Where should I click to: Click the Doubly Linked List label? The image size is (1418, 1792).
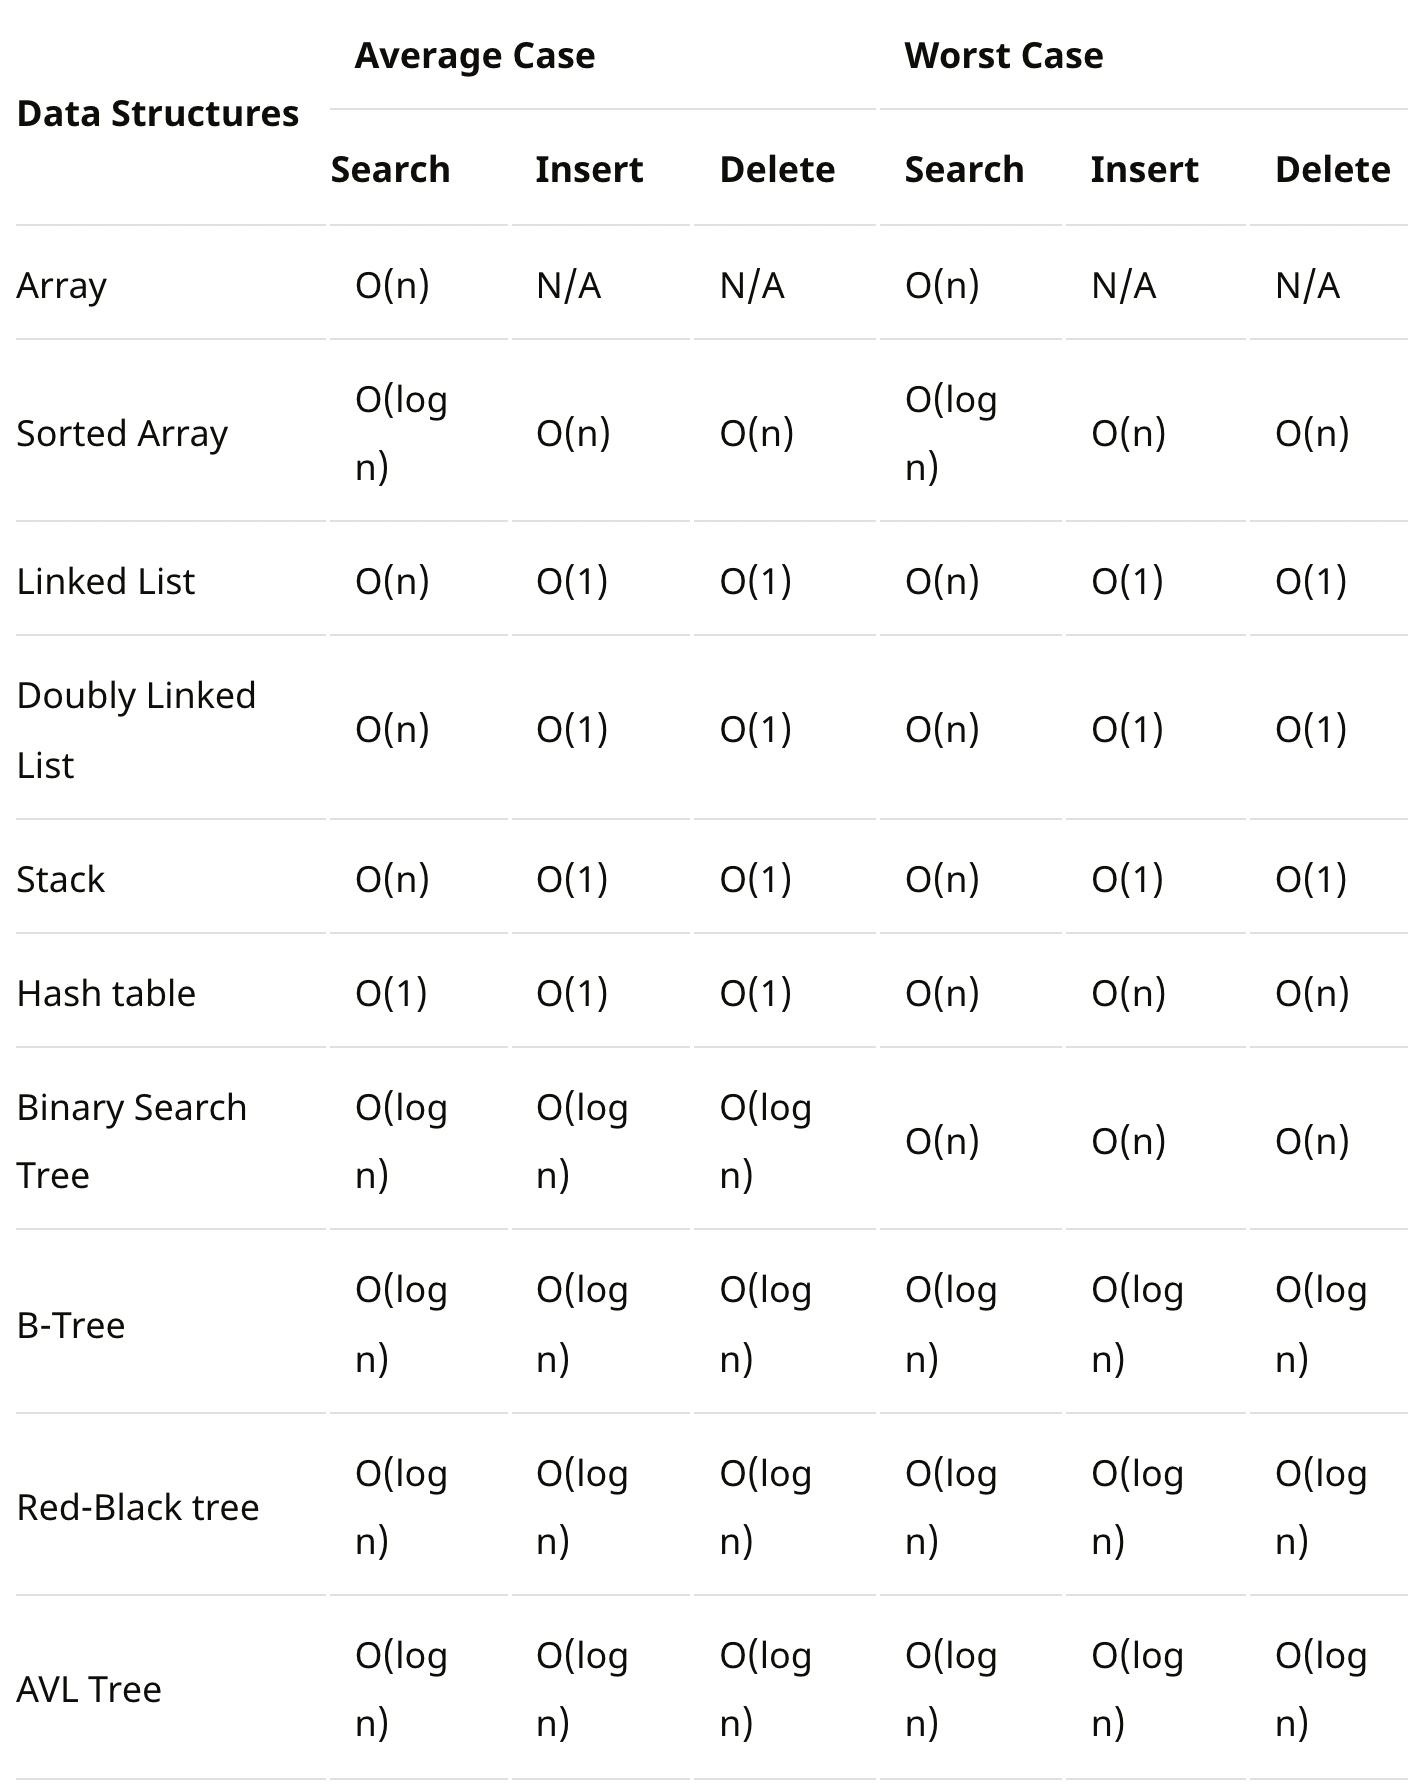pyautogui.click(x=136, y=730)
